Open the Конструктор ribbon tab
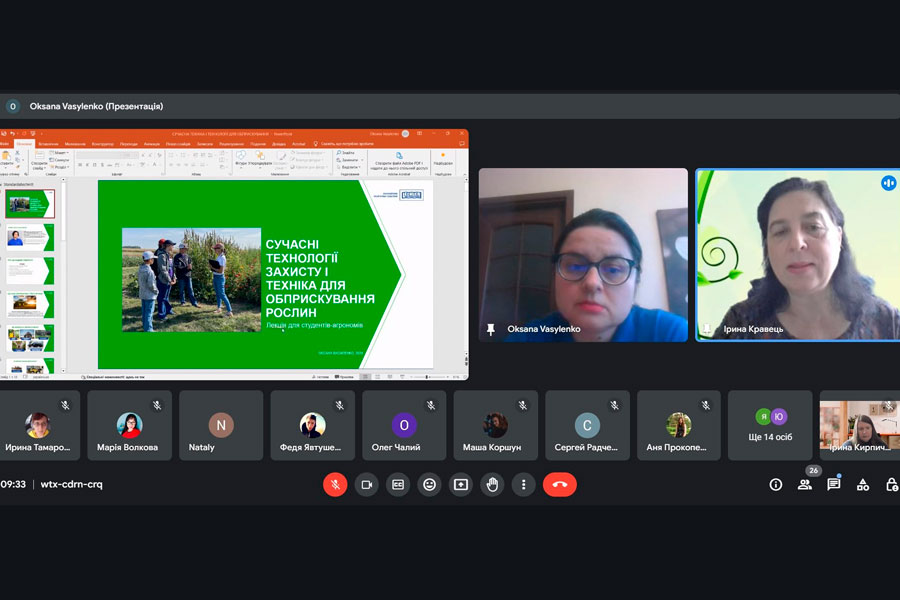This screenshot has height=600, width=900. click(x=103, y=144)
